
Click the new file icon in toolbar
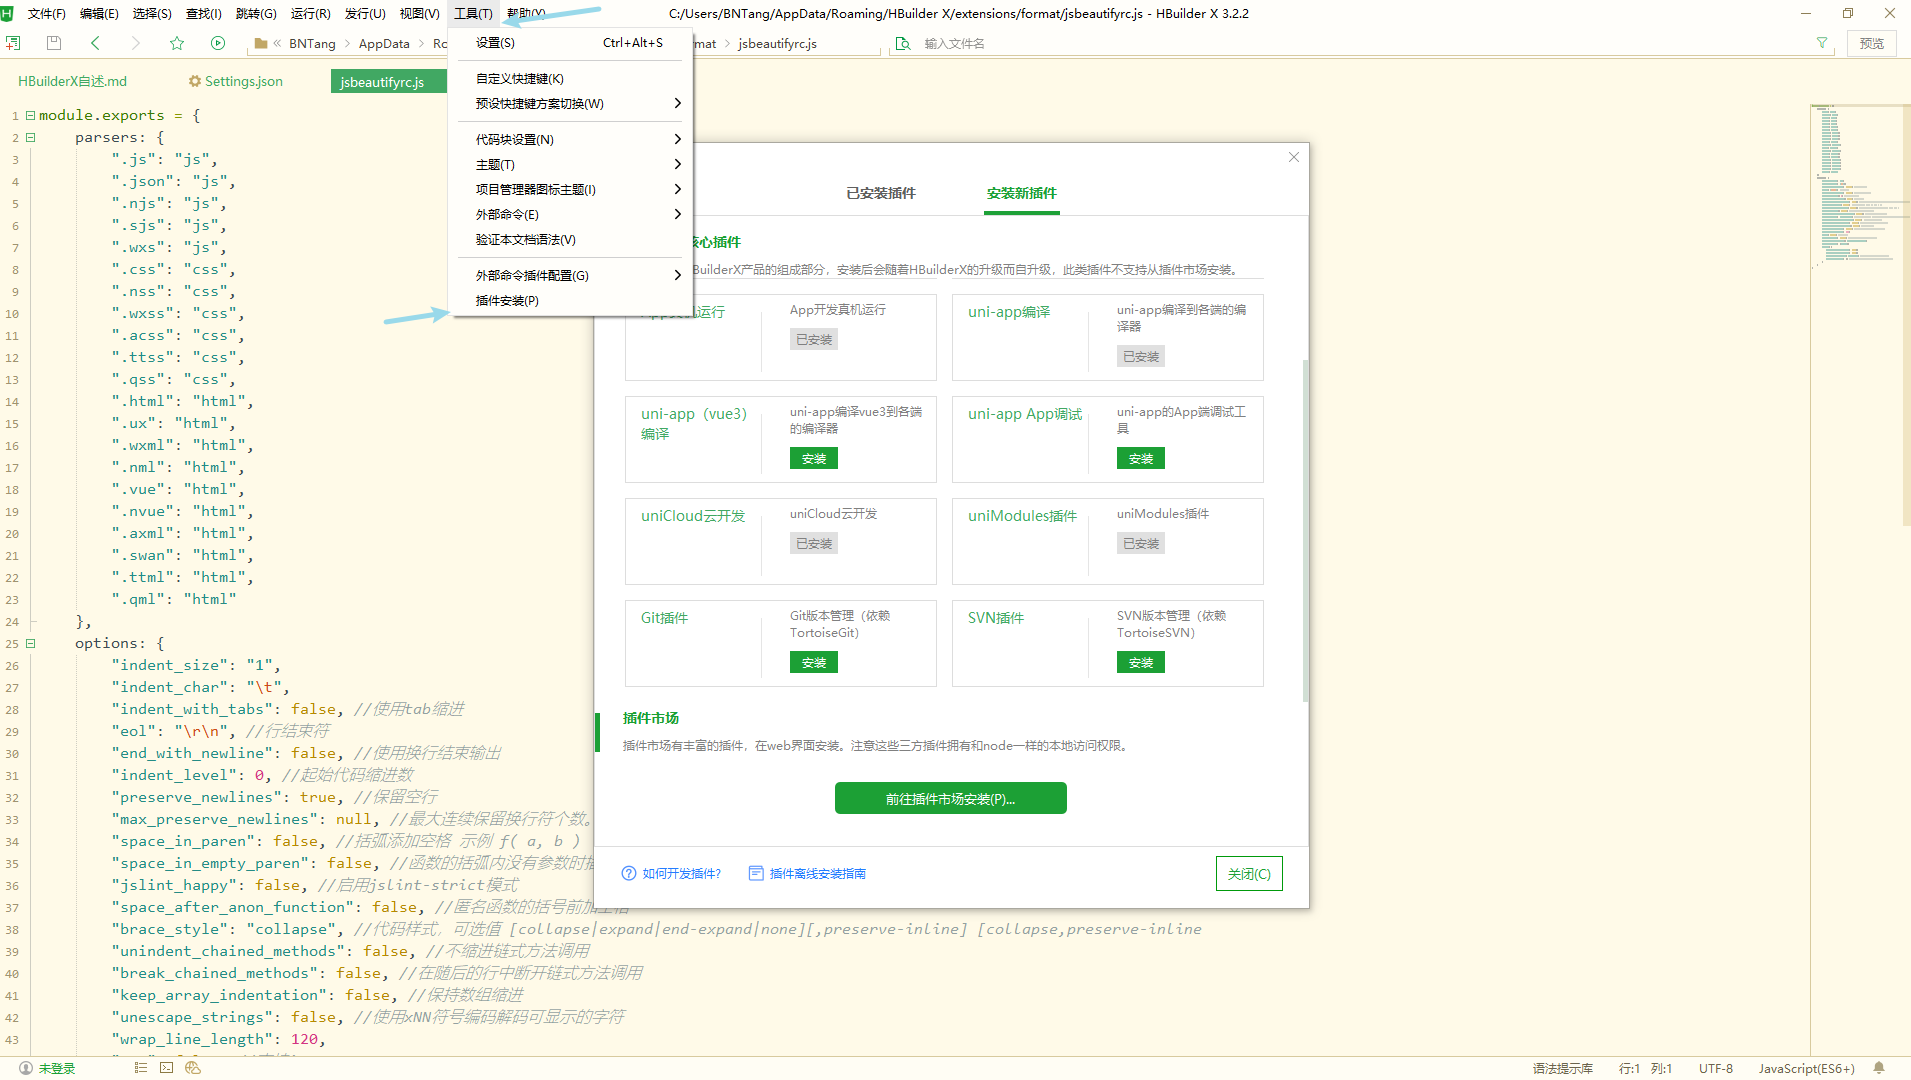(x=13, y=43)
